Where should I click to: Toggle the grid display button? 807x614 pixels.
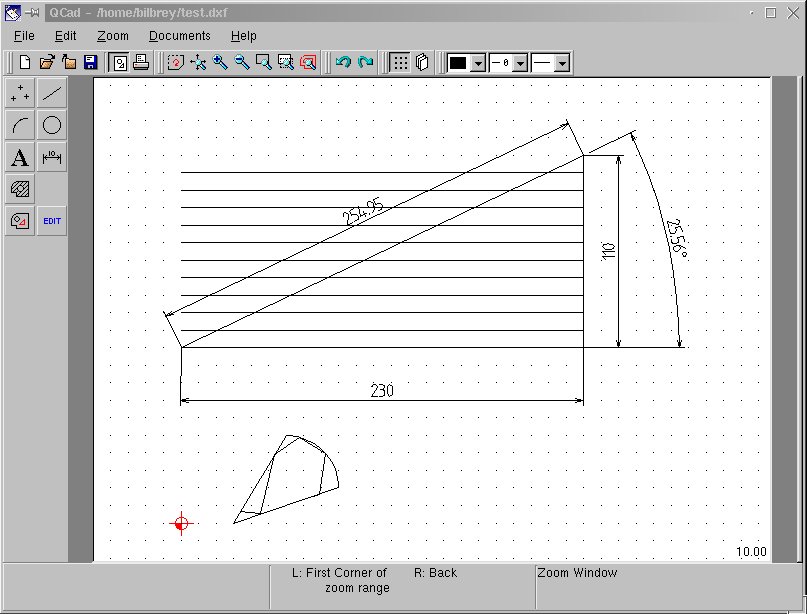[400, 62]
